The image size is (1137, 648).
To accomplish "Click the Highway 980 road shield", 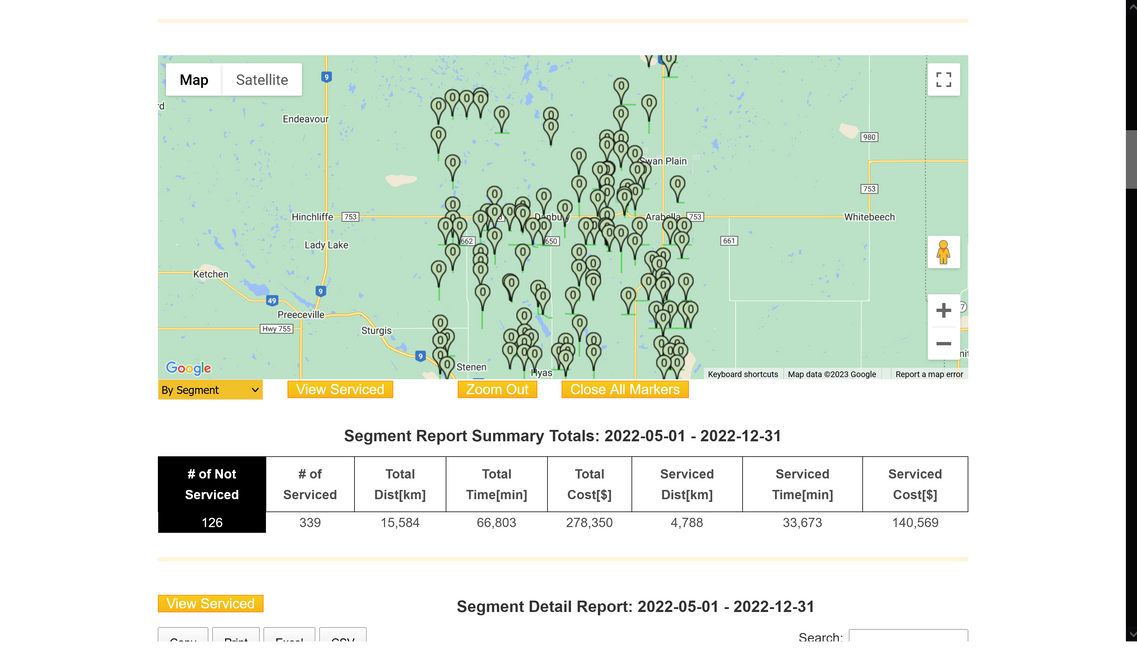I will click(x=869, y=137).
